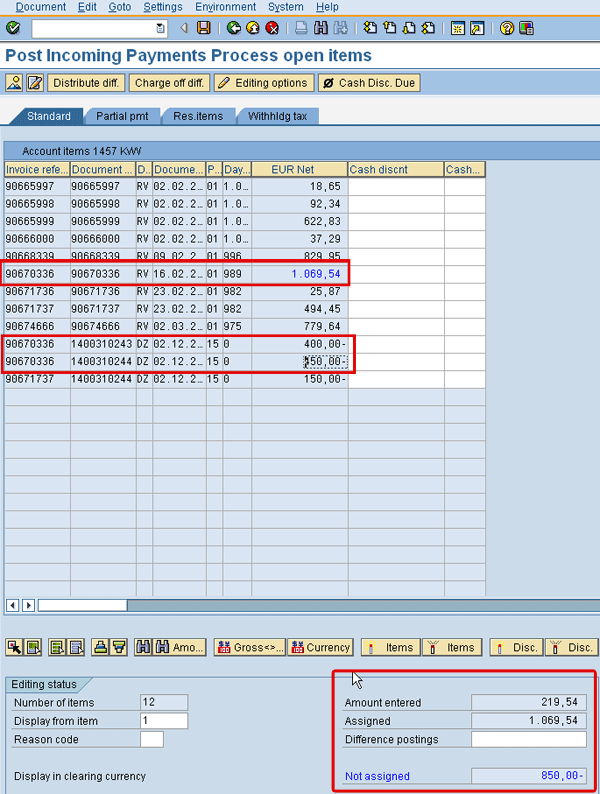The height and width of the screenshot is (794, 600).
Task: Click the Reason code input field
Action: point(151,740)
